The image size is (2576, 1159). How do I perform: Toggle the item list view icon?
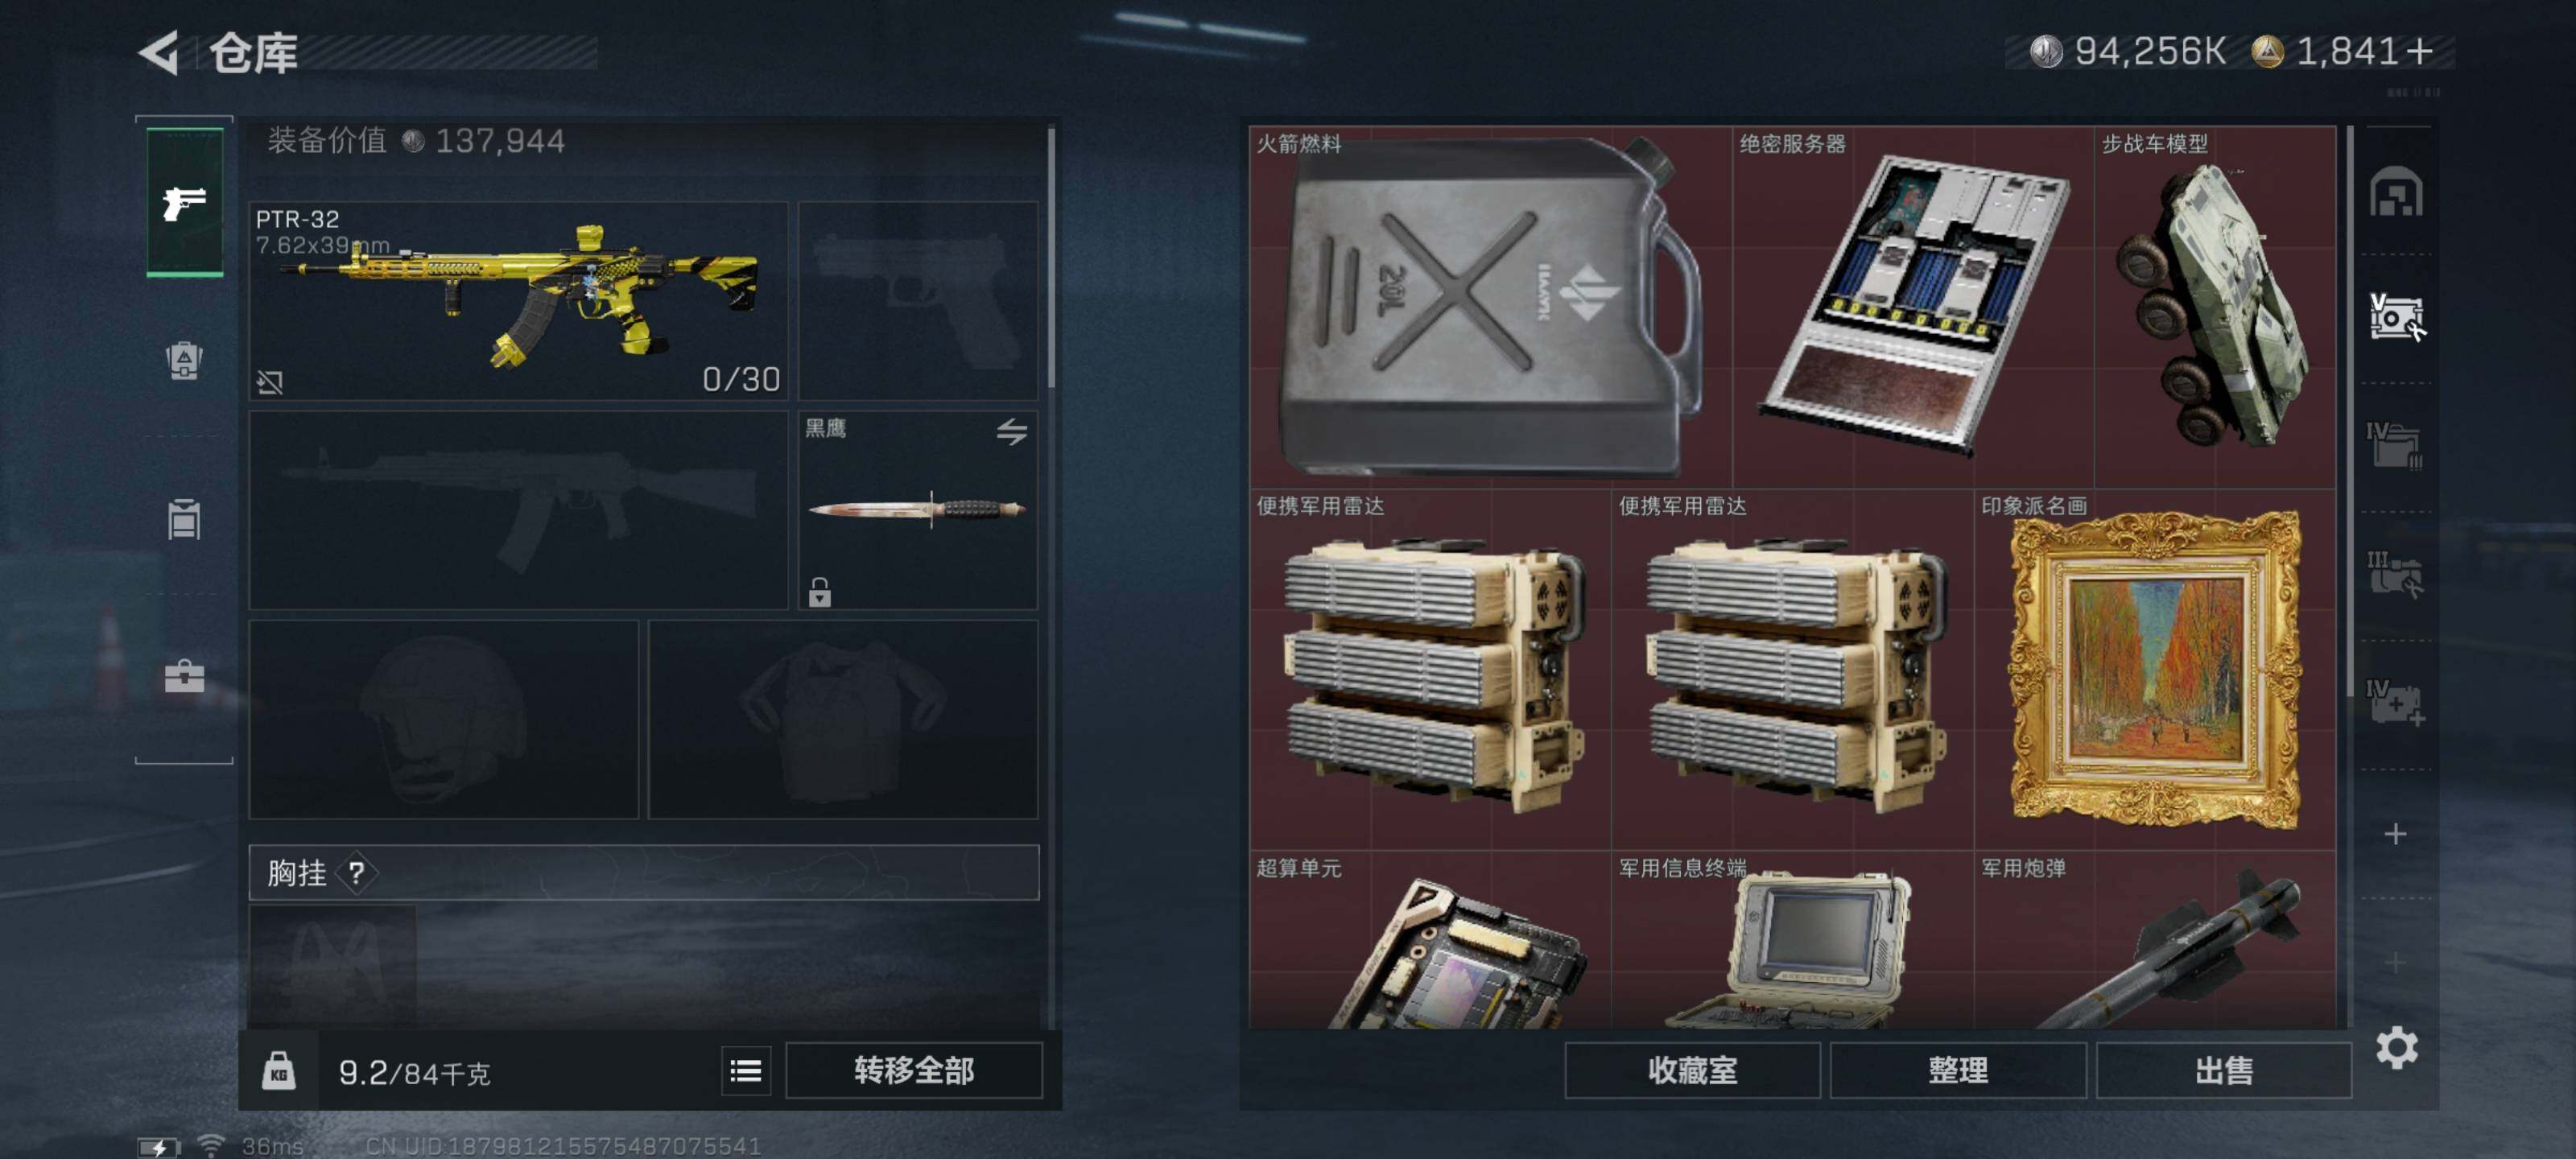coord(746,1071)
